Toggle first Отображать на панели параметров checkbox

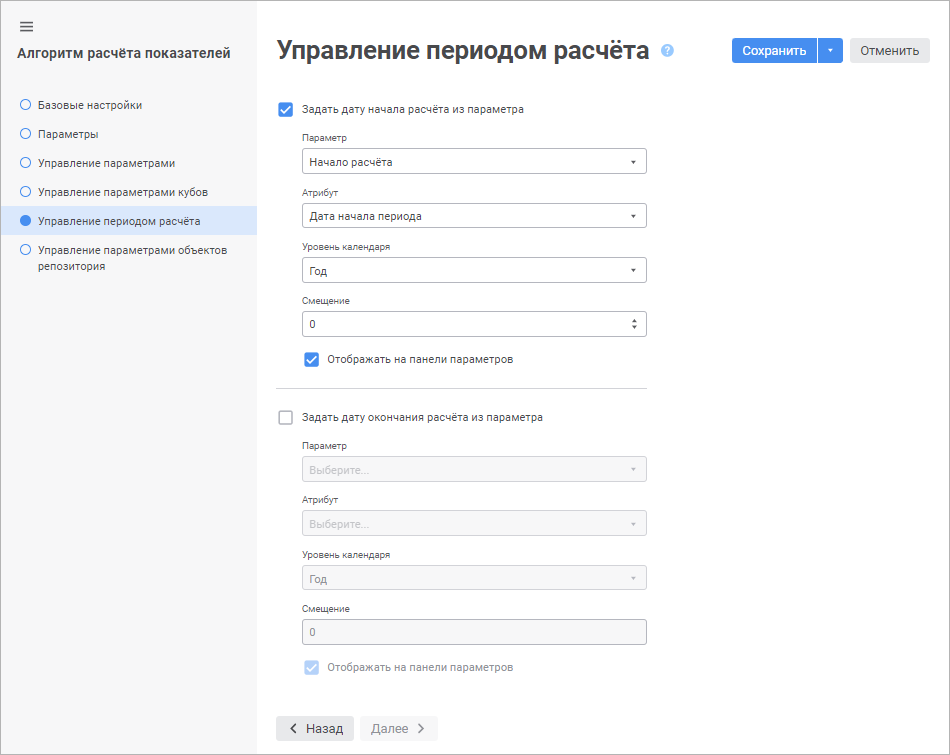(x=312, y=359)
